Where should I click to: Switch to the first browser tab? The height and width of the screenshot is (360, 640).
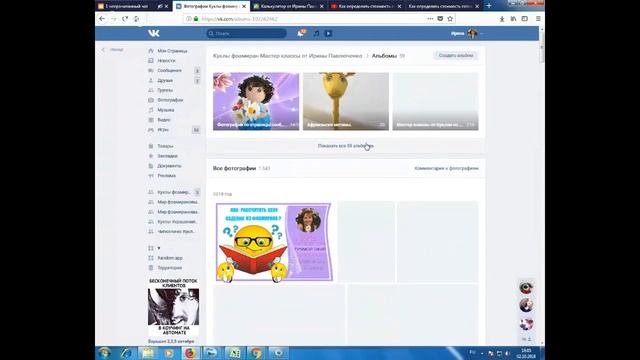[x=133, y=6]
